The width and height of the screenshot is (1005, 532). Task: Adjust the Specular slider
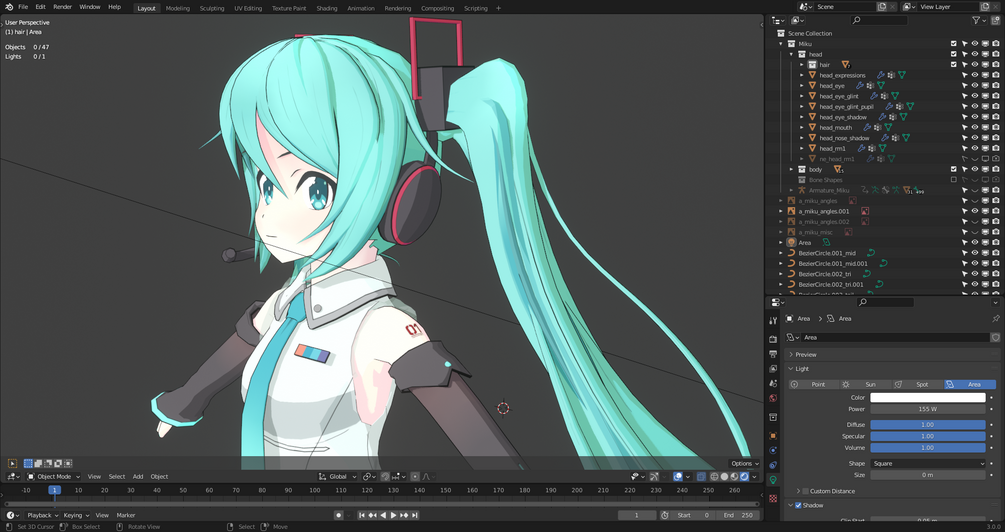coord(927,436)
